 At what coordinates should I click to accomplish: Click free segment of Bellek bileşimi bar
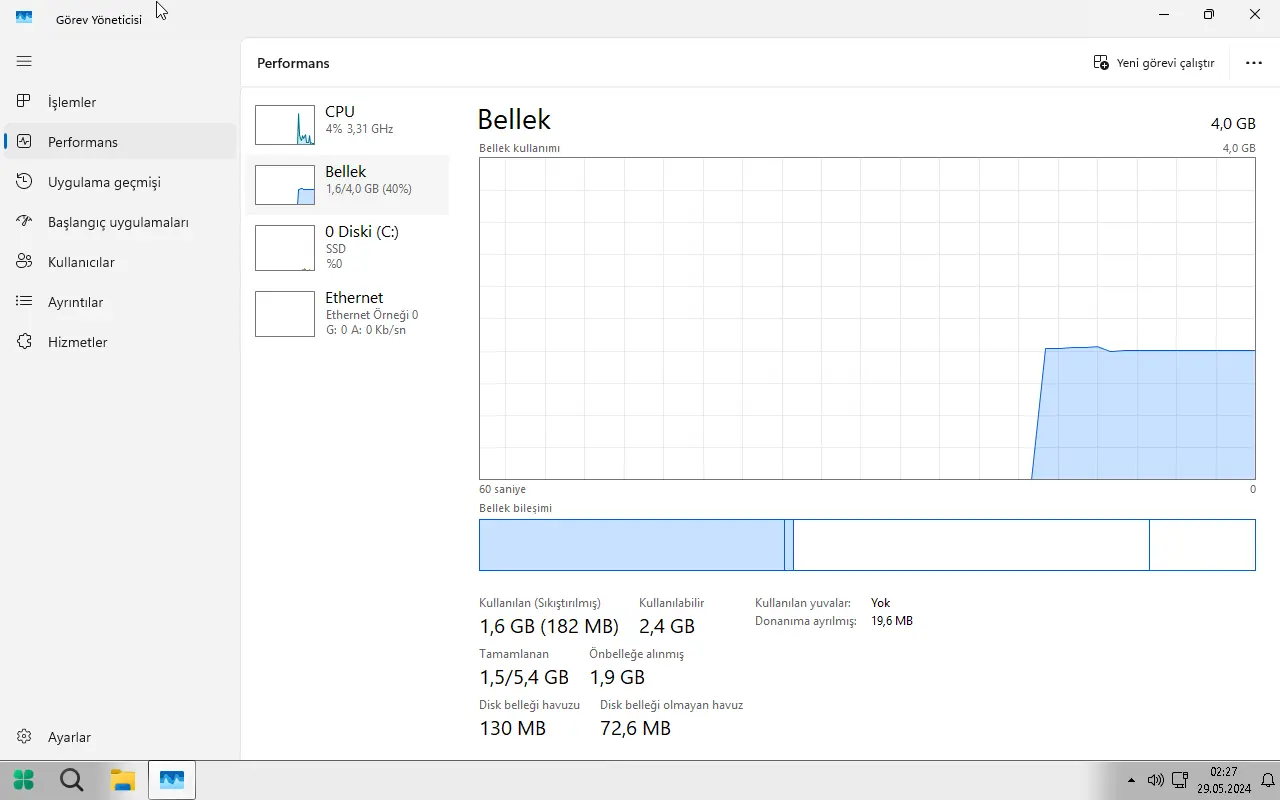[1202, 545]
